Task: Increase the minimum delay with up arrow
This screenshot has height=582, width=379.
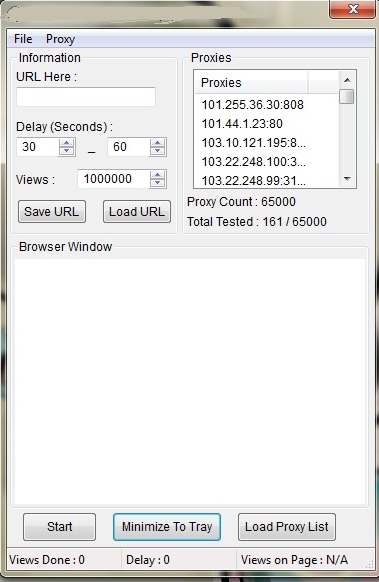Action: pos(67,143)
